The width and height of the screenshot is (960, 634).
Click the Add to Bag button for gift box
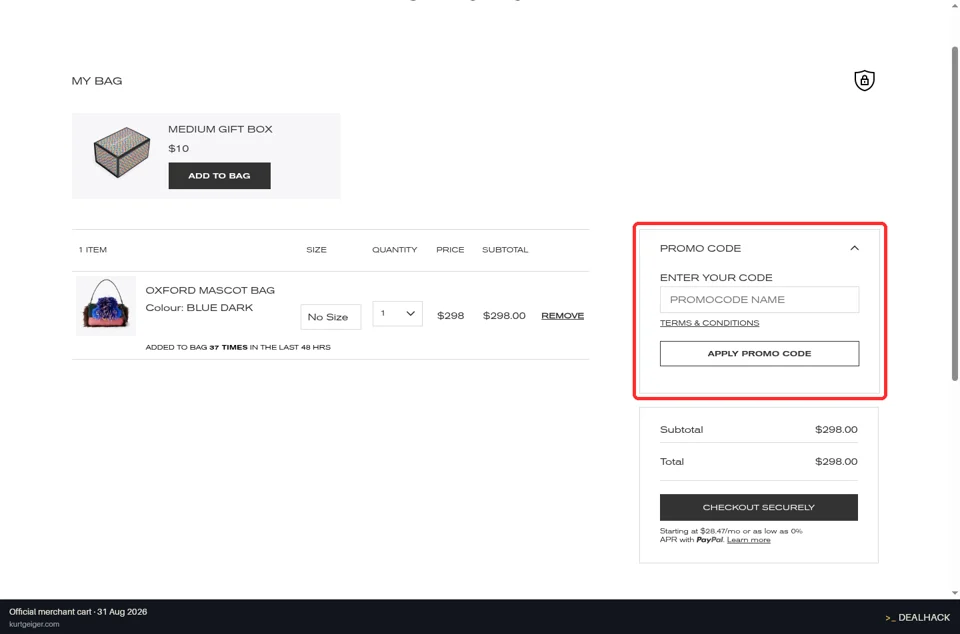219,176
